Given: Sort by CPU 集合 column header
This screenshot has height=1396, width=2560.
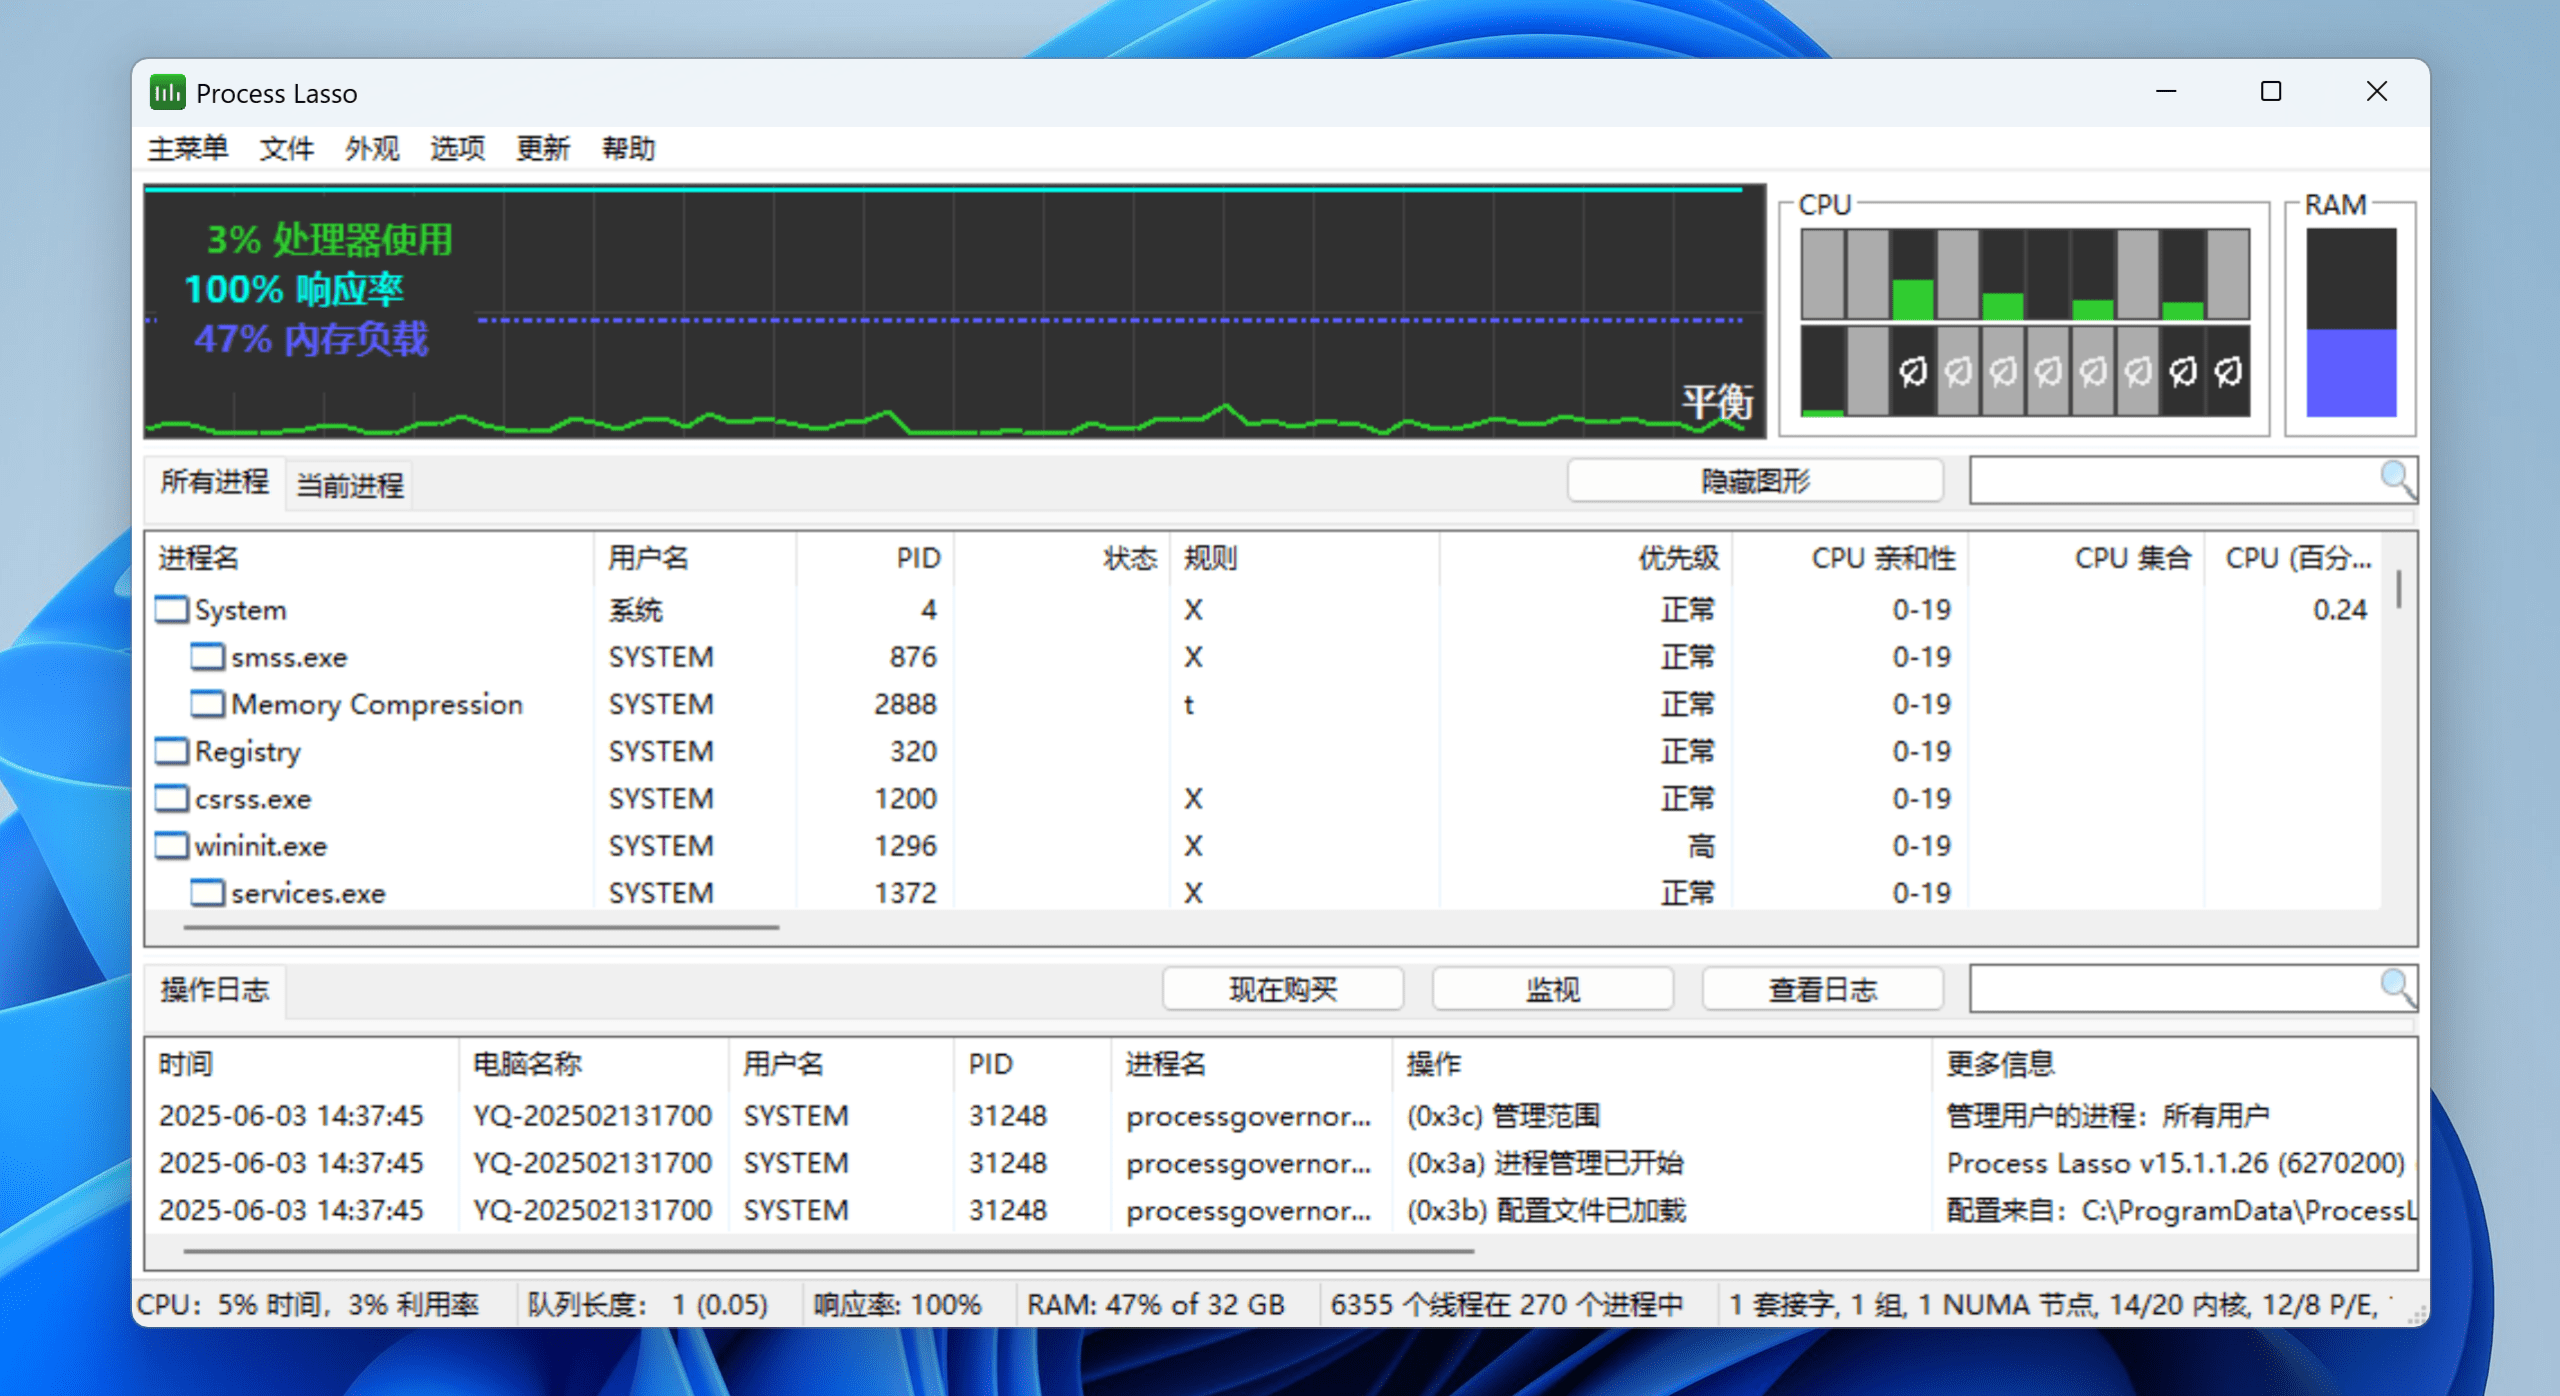Looking at the screenshot, I should 2086,558.
